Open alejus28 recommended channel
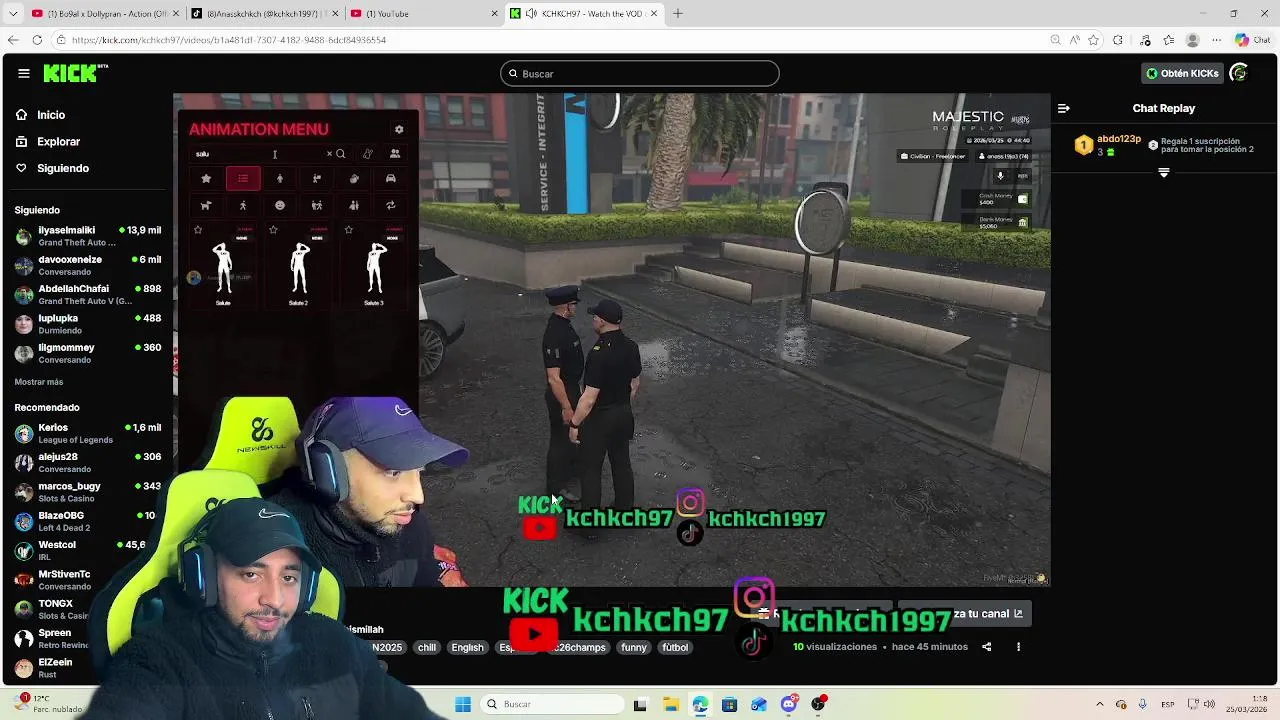This screenshot has width=1280, height=720. 88,462
